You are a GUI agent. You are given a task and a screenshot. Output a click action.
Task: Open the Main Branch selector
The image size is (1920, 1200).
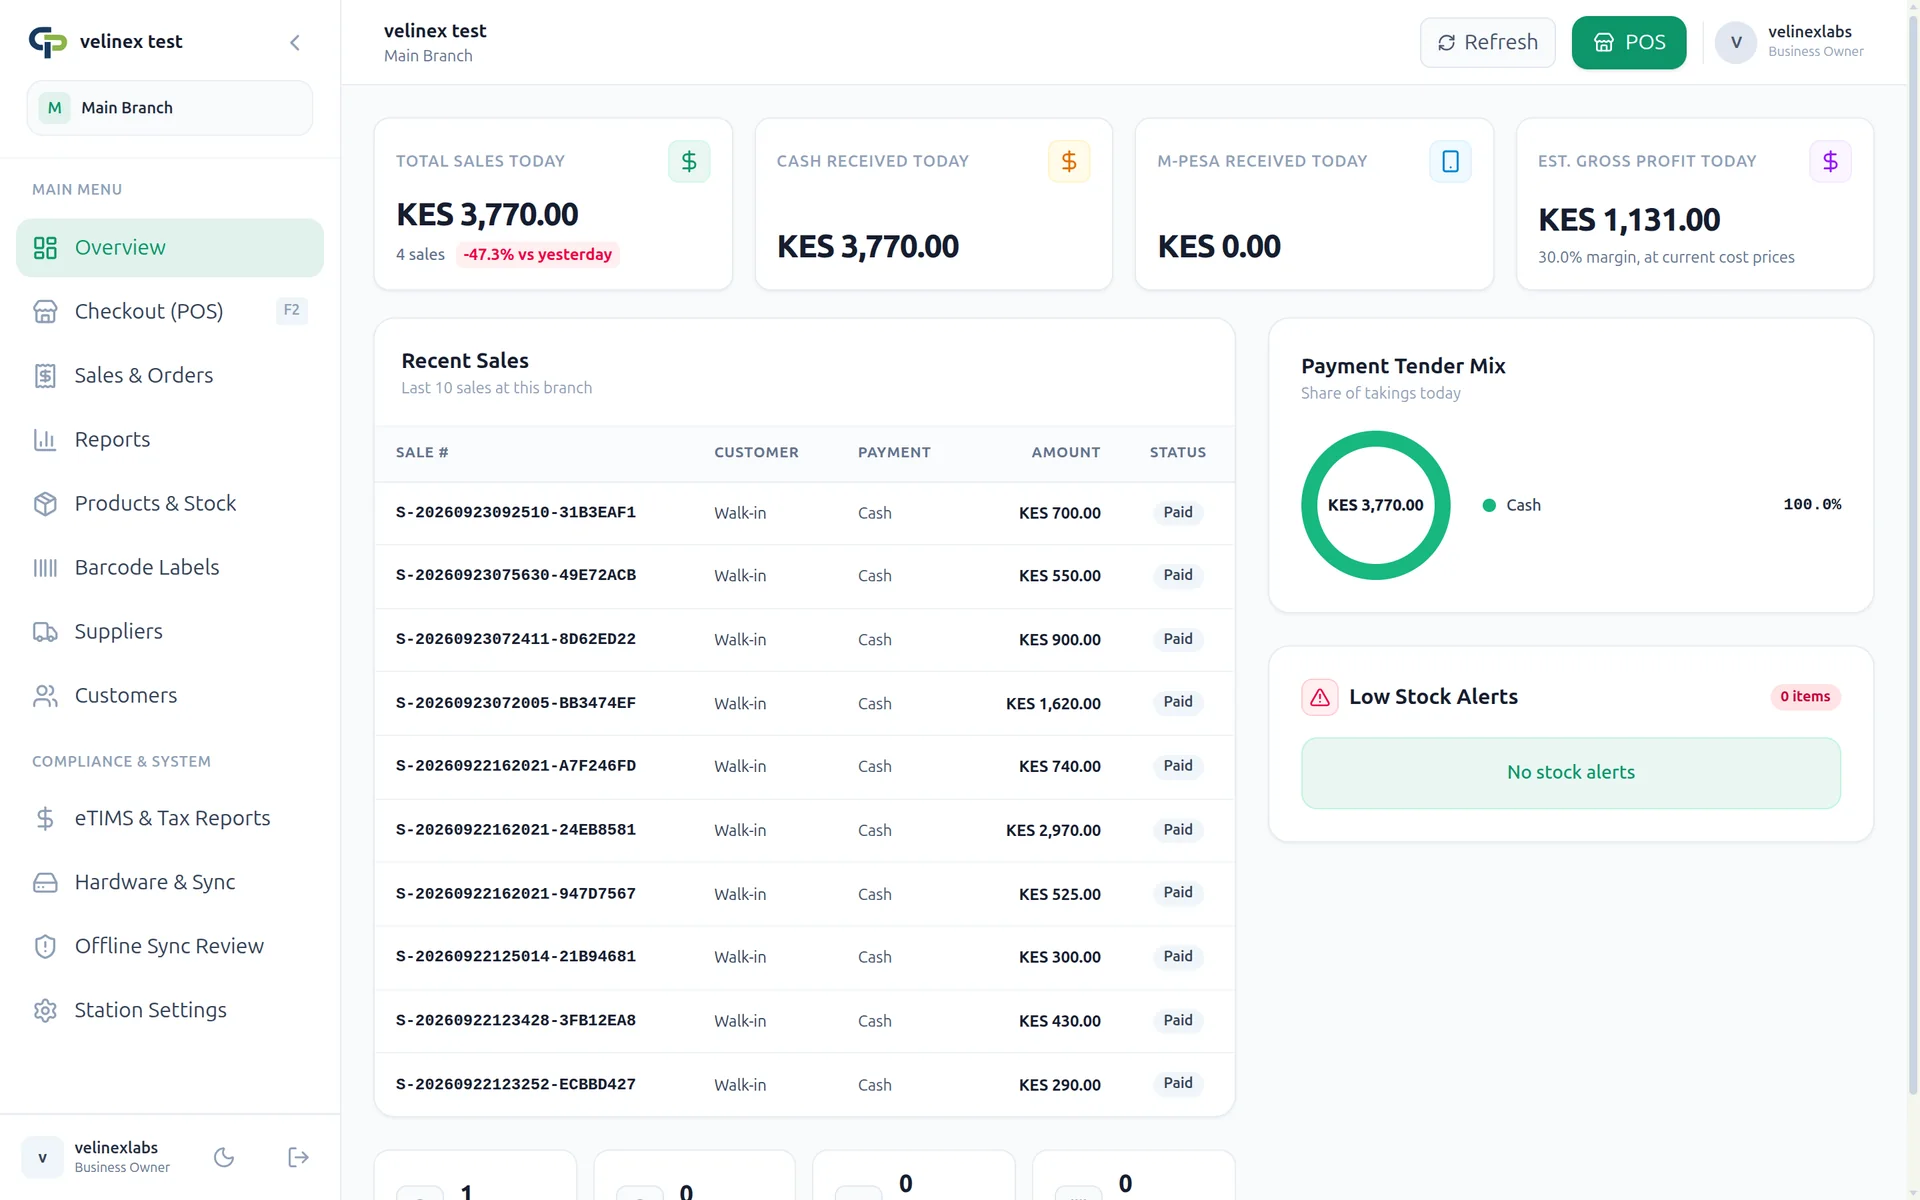point(170,108)
